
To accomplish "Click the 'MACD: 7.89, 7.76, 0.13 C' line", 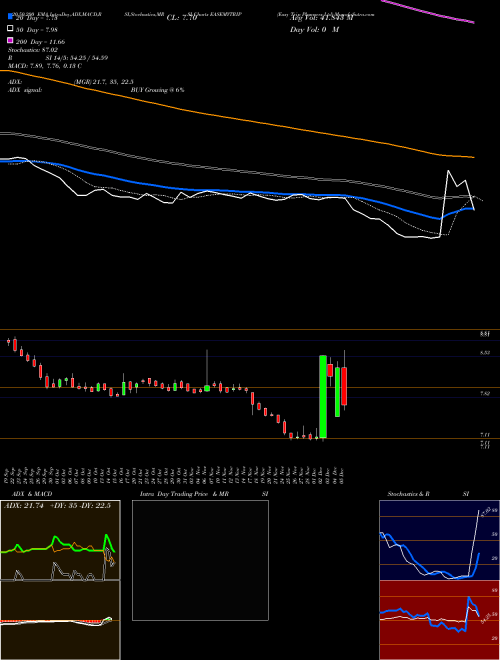I will [x=45, y=66].
